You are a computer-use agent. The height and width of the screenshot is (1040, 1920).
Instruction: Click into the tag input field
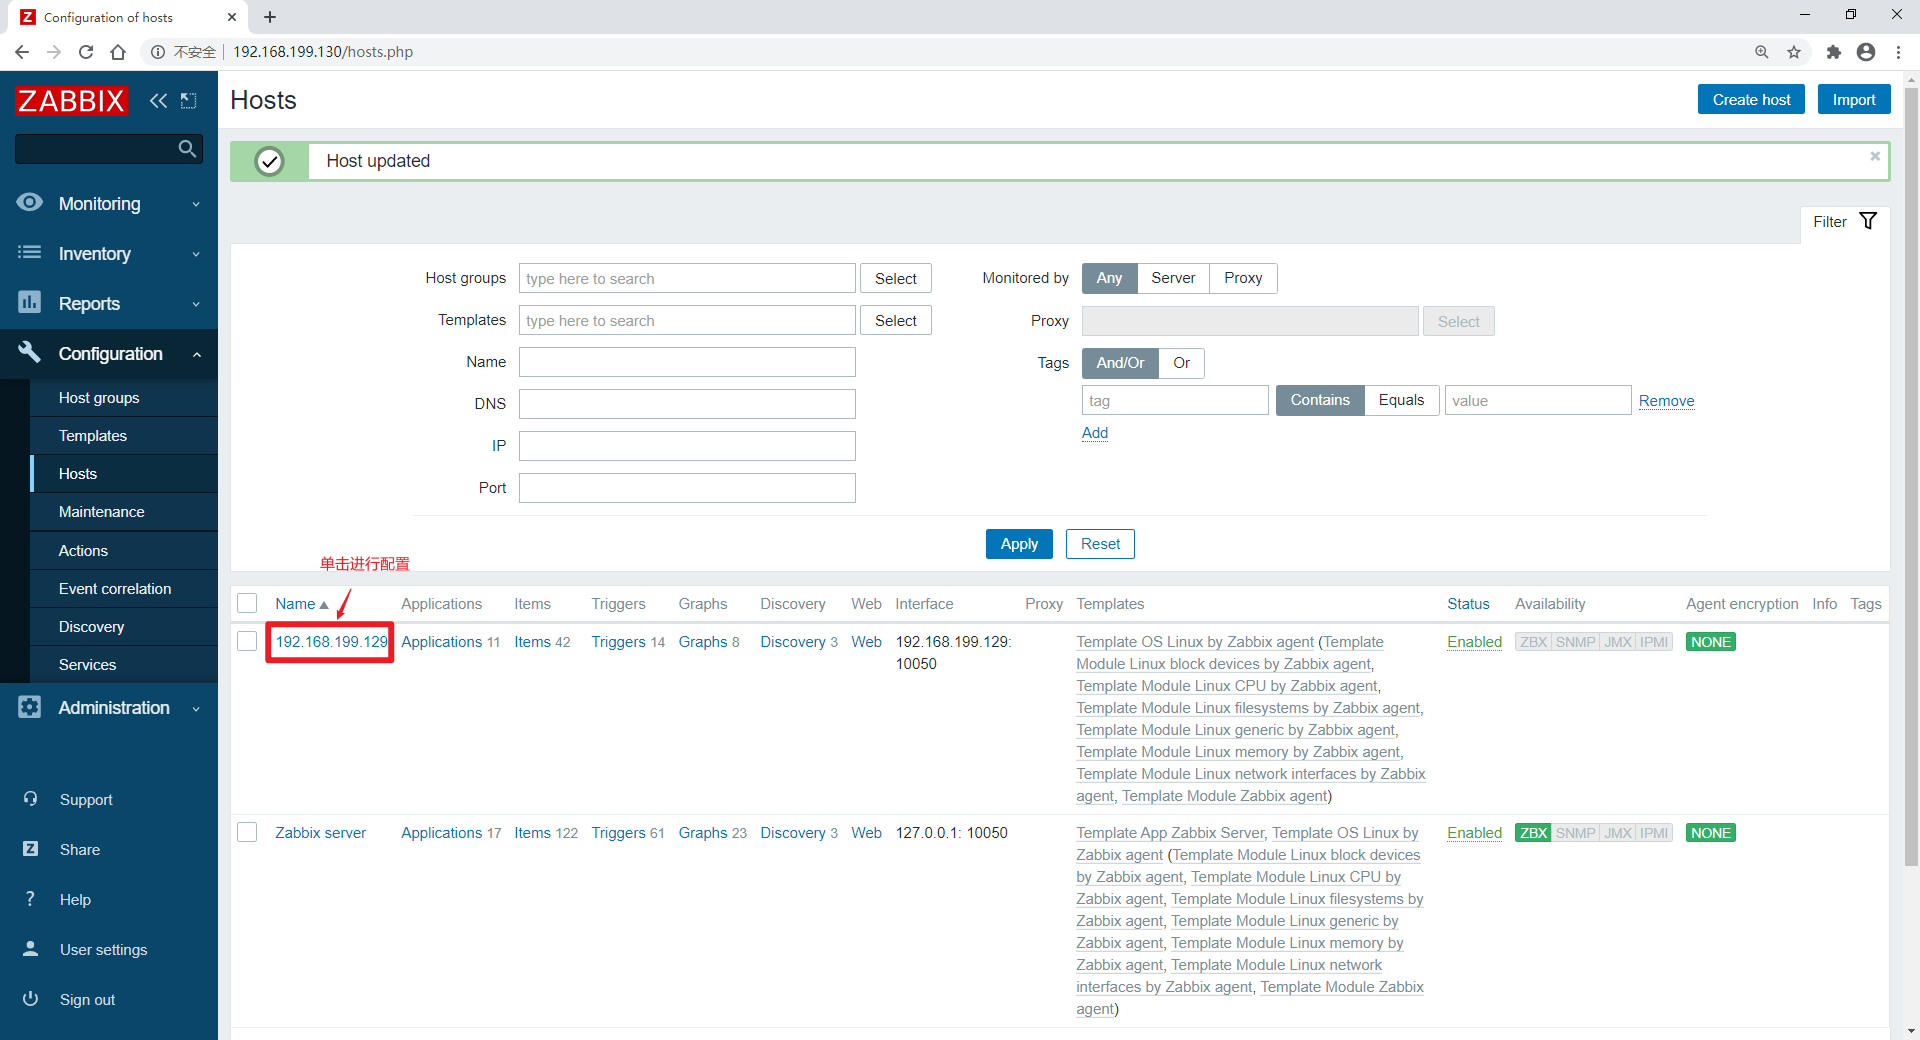click(1175, 400)
